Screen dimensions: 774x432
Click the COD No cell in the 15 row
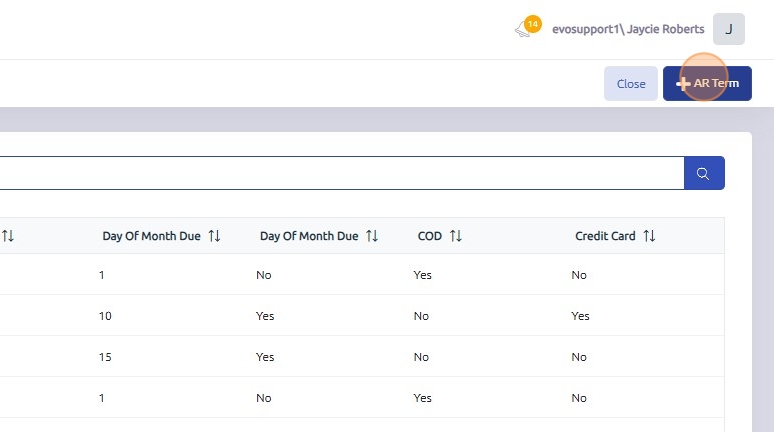(421, 357)
